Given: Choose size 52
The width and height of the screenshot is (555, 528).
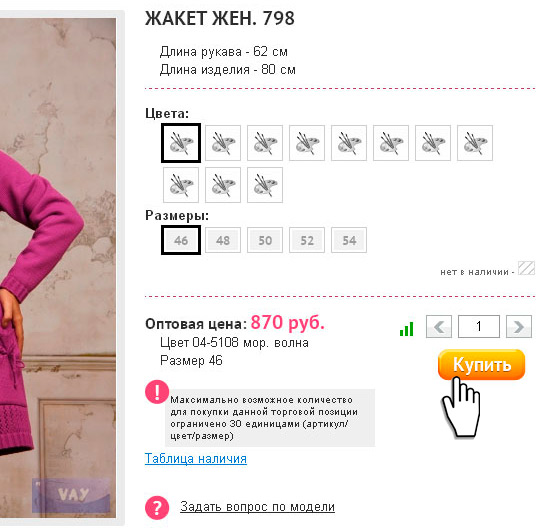Looking at the screenshot, I should [307, 240].
